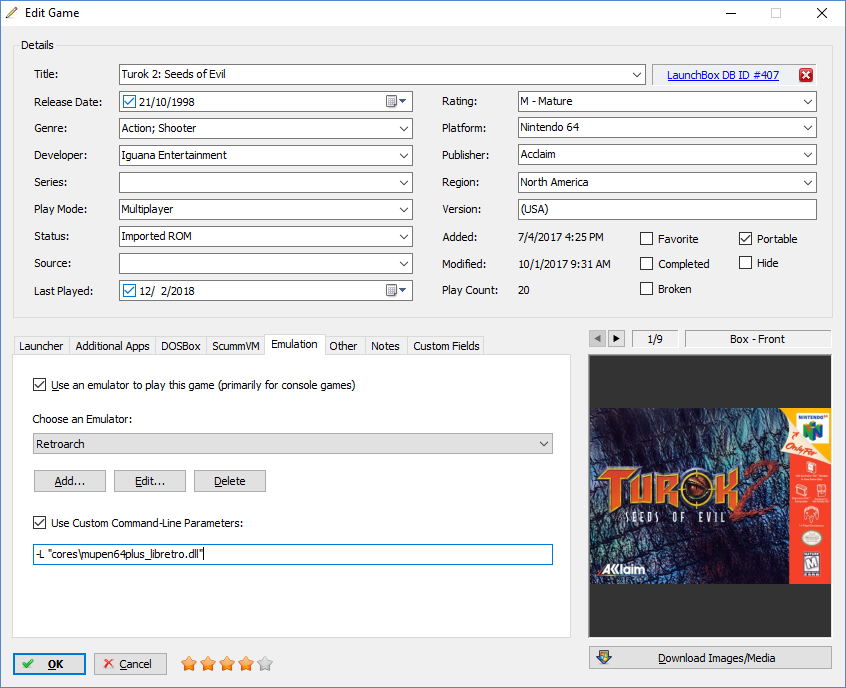846x688 pixels.
Task: Open Last Played calendar picker icon
Action: [396, 290]
